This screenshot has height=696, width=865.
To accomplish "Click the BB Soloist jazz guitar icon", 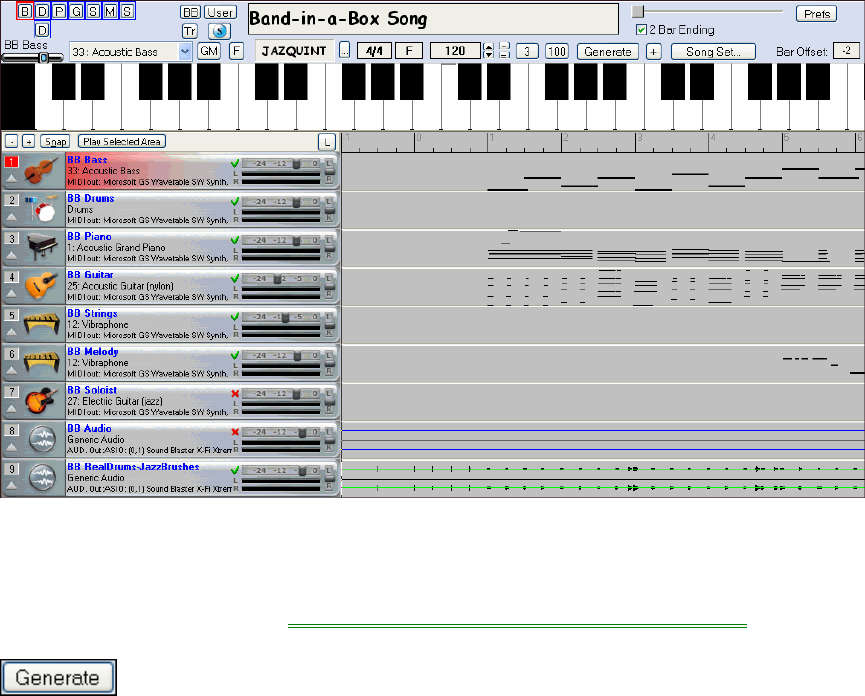I will [42, 401].
